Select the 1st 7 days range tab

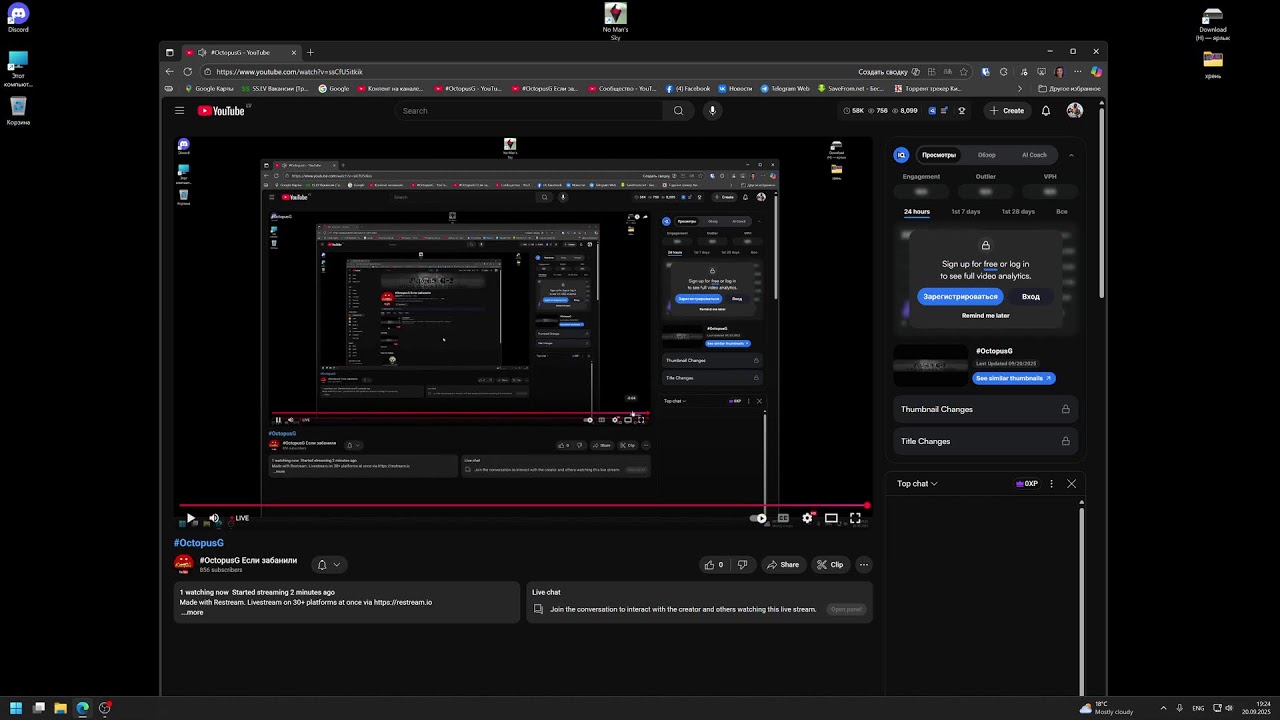pyautogui.click(x=966, y=212)
